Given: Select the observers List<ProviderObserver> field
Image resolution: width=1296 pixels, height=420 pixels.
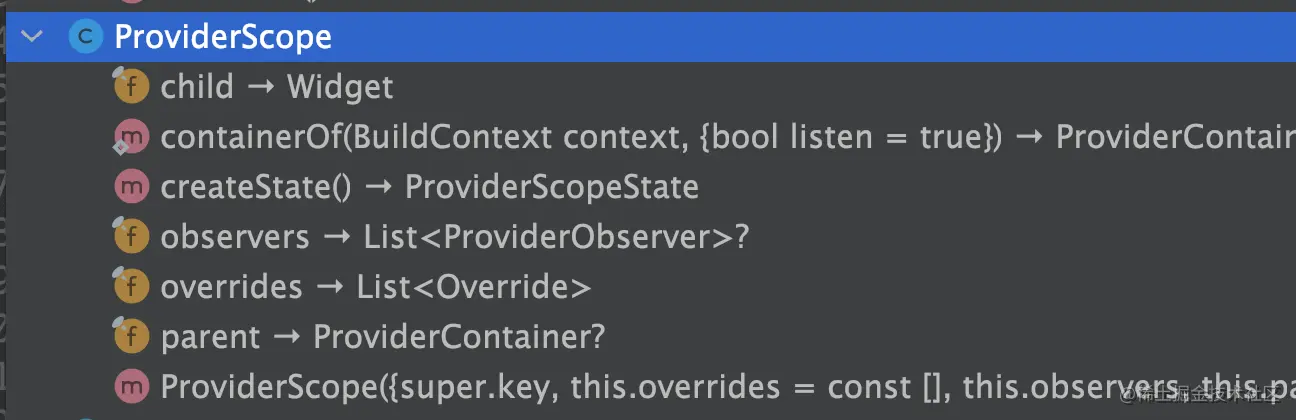Looking at the screenshot, I should (x=454, y=237).
